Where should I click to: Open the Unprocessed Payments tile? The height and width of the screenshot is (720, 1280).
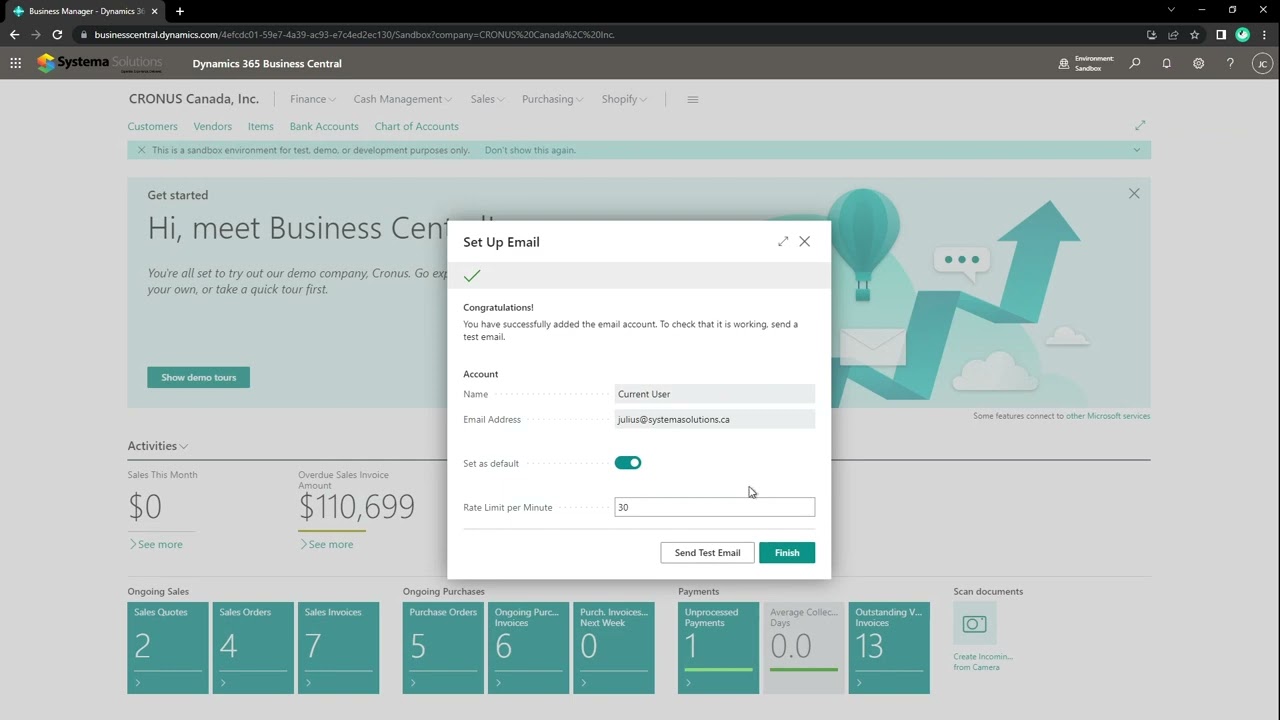tap(718, 648)
